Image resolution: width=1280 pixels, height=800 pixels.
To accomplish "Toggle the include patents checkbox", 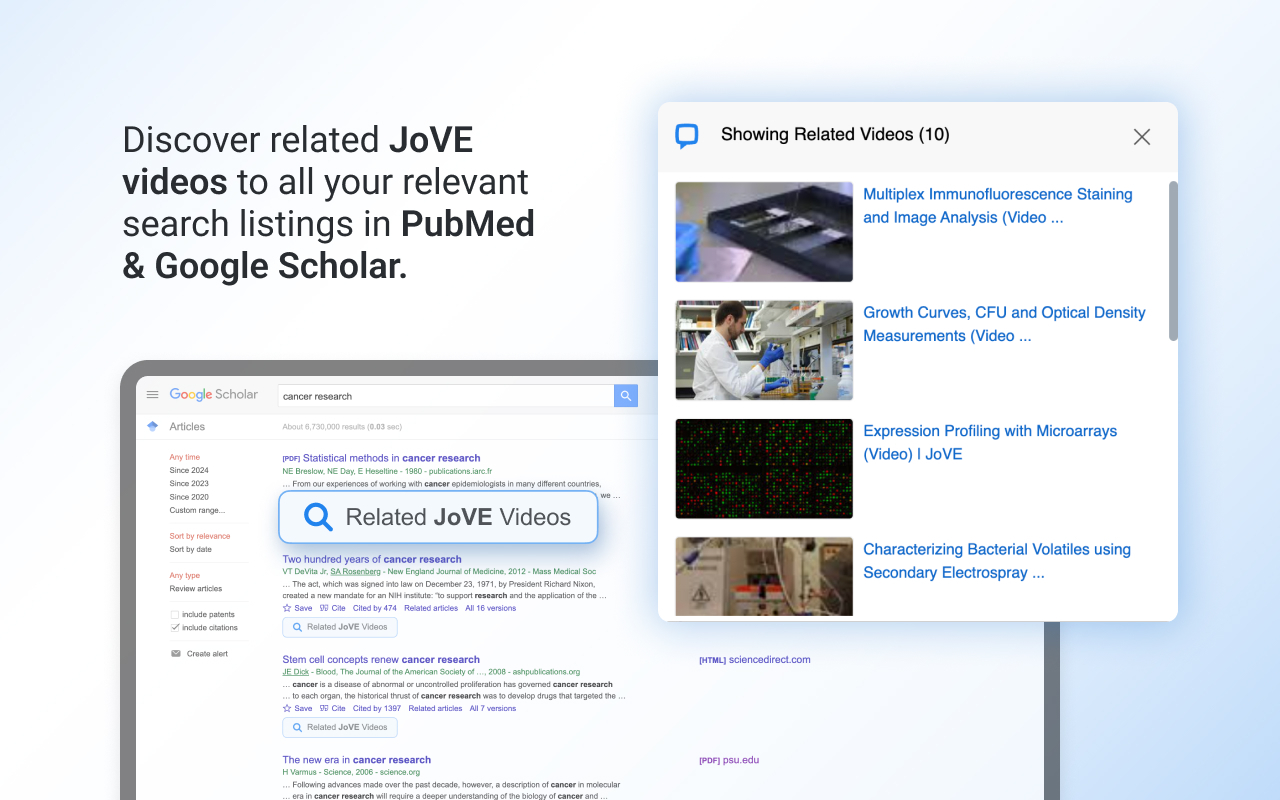I will [175, 615].
